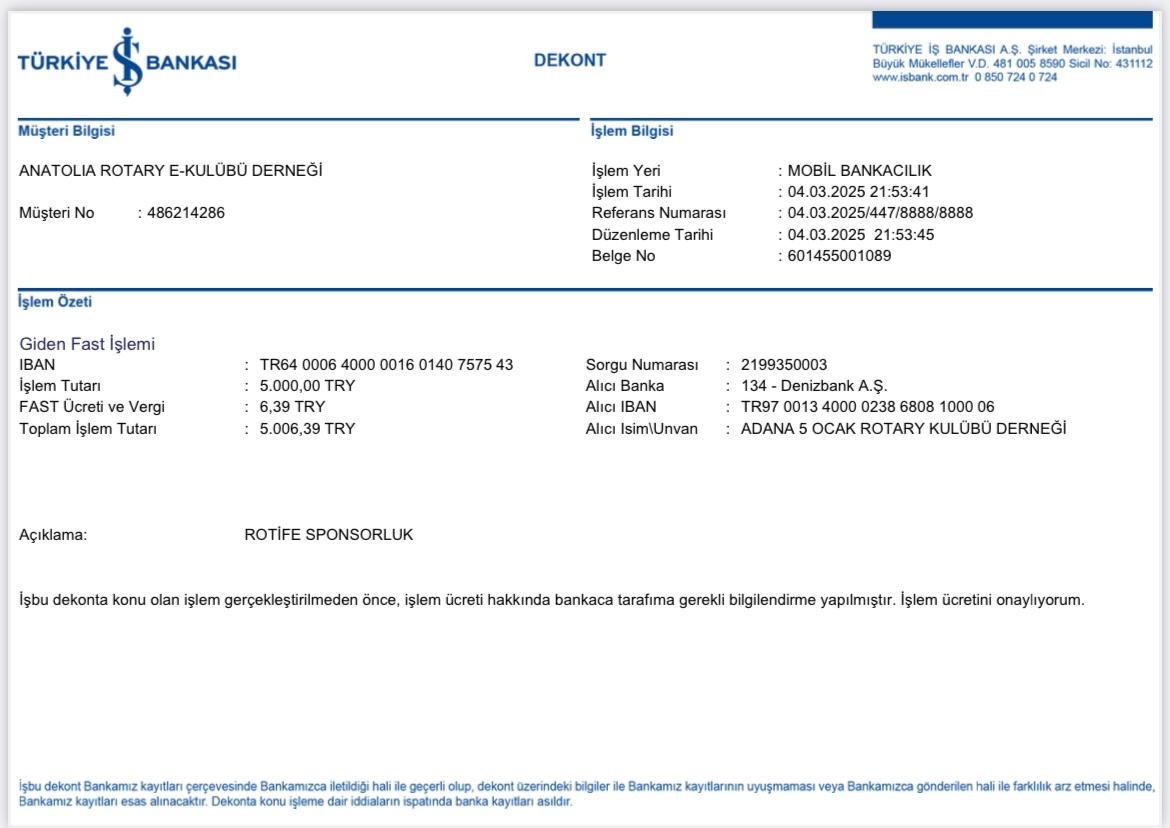Click the phone number "0 850 724 0 724"
The width and height of the screenshot is (1170, 828).
click(x=1016, y=78)
